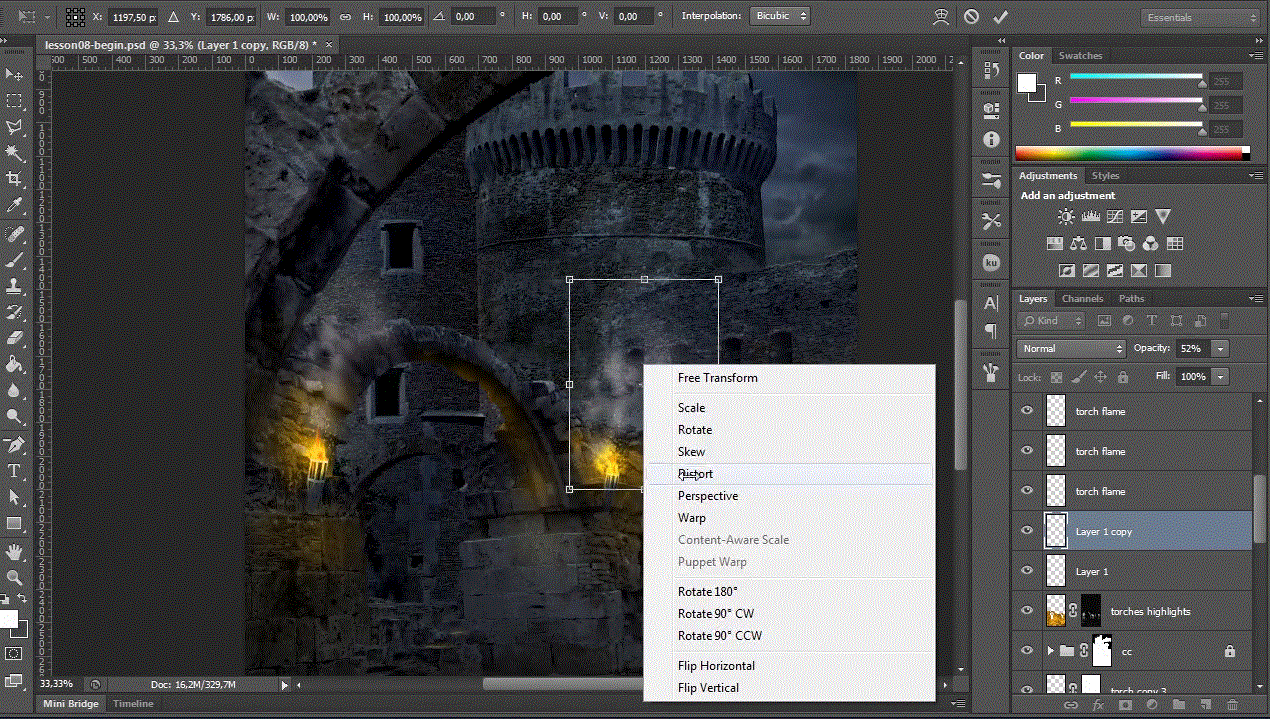1270x719 pixels.
Task: Select the Crop tool in the toolbar
Action: coord(14,178)
